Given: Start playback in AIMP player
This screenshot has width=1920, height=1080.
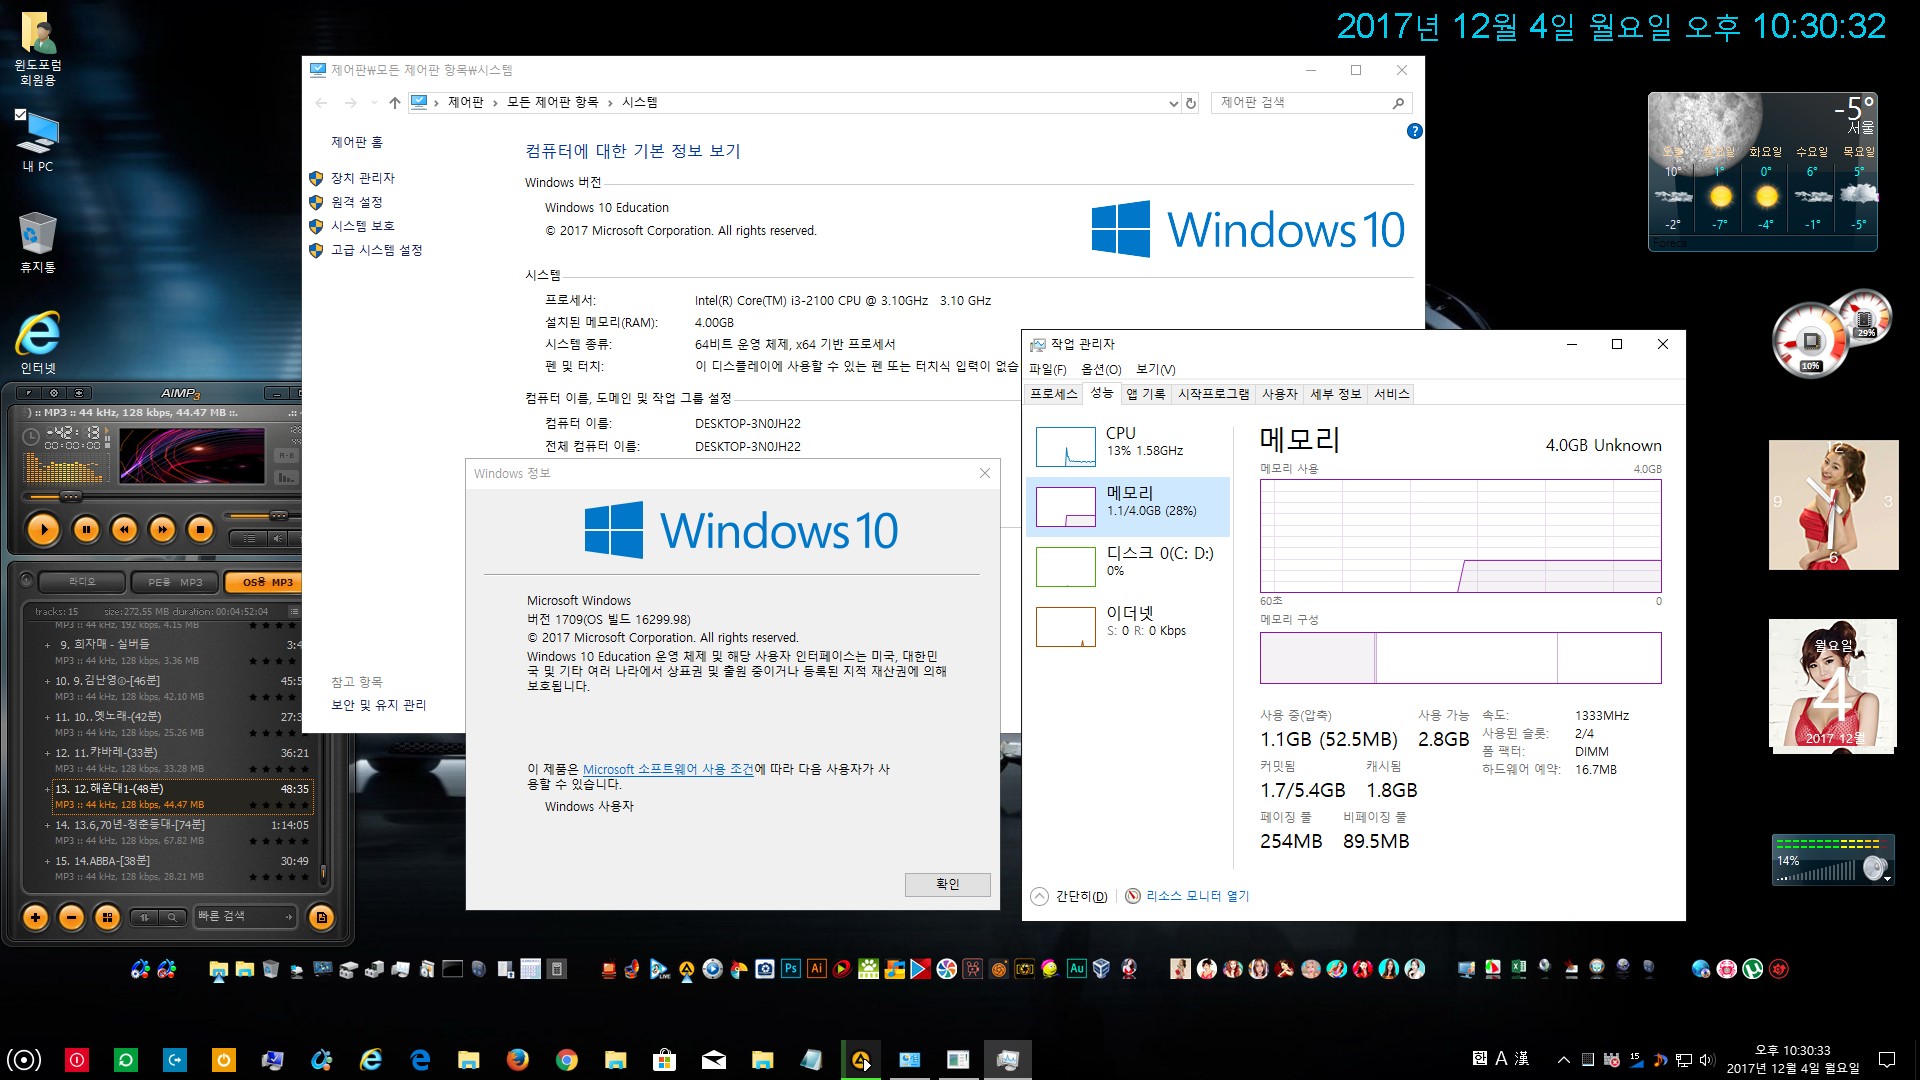Looking at the screenshot, I should 42,529.
